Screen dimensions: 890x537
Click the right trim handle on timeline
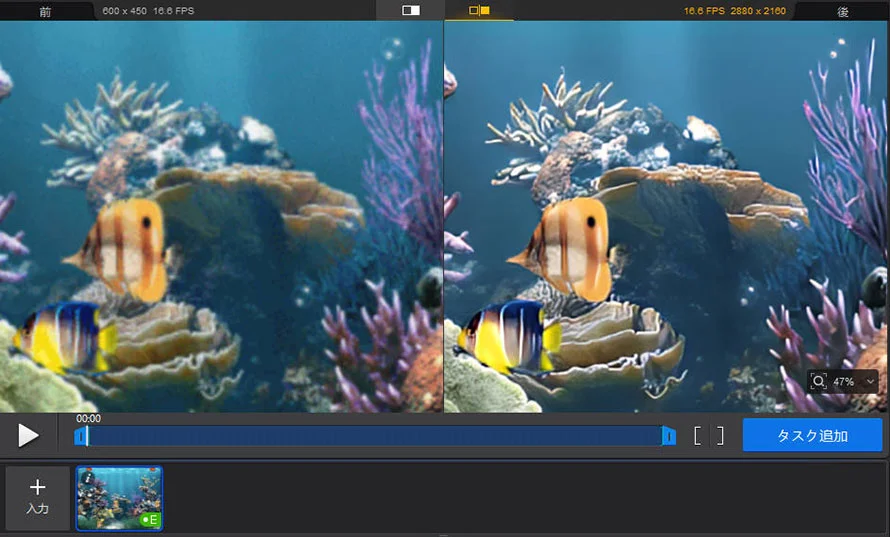click(669, 437)
